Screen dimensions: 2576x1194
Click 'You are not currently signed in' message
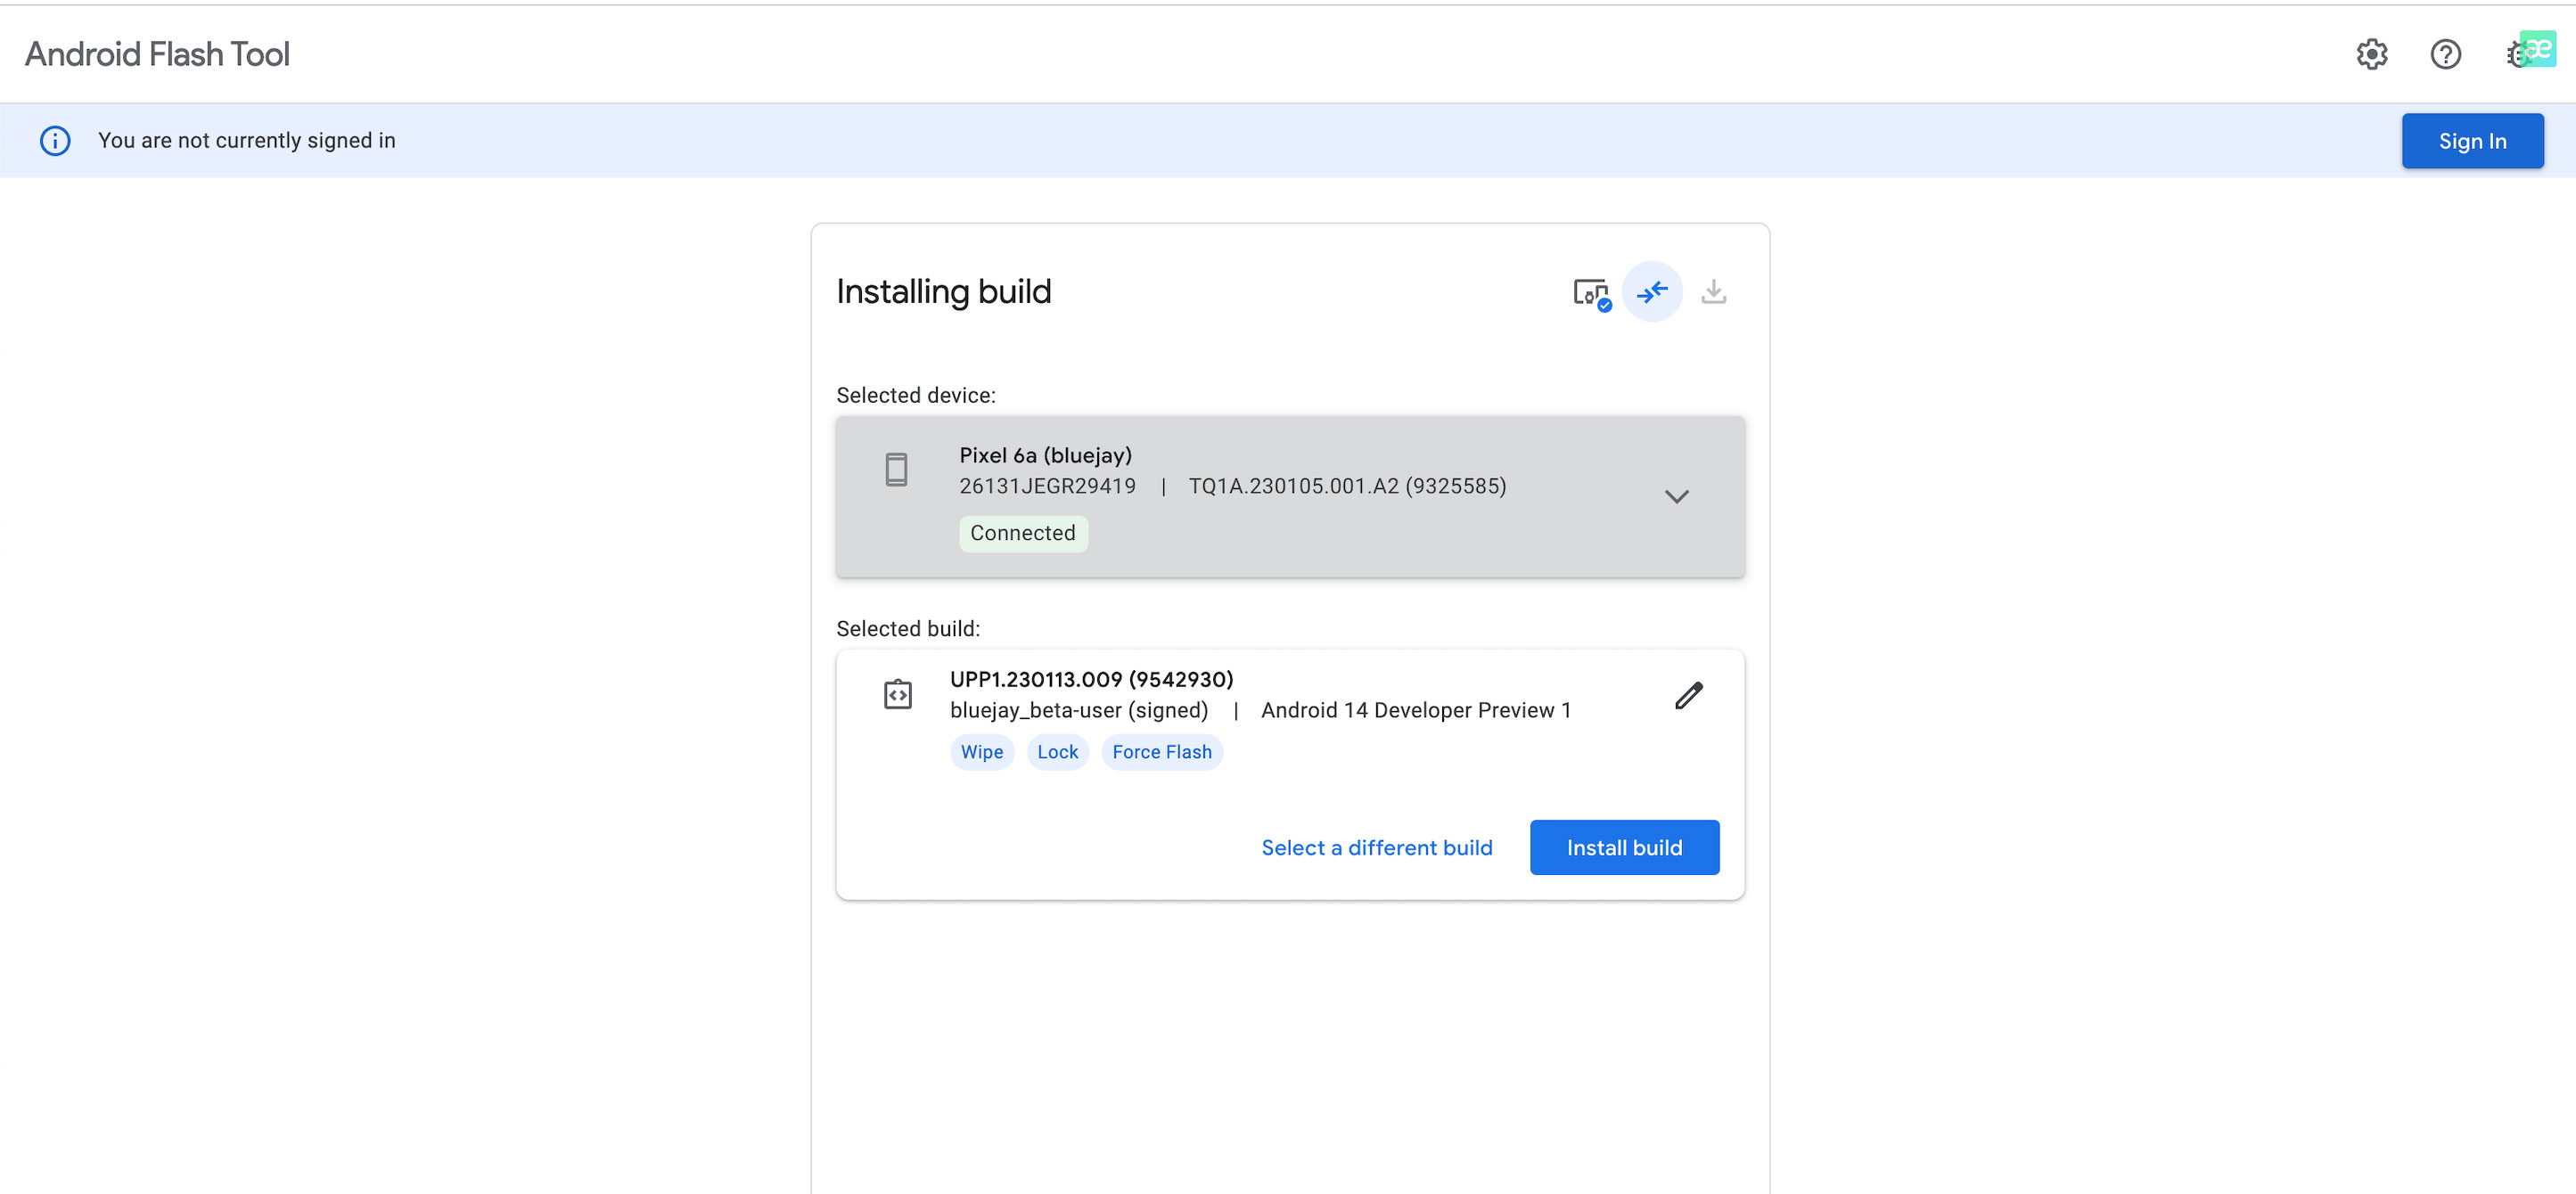[x=247, y=141]
